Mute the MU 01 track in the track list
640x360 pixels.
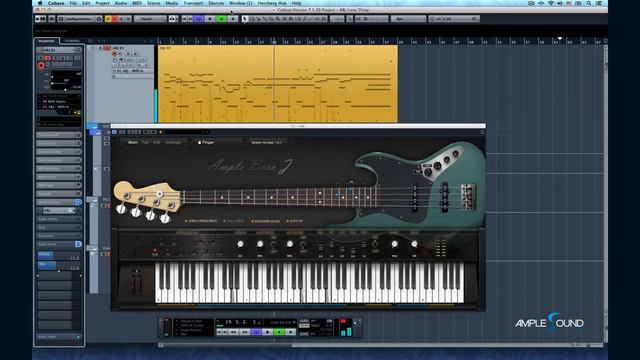coord(100,48)
